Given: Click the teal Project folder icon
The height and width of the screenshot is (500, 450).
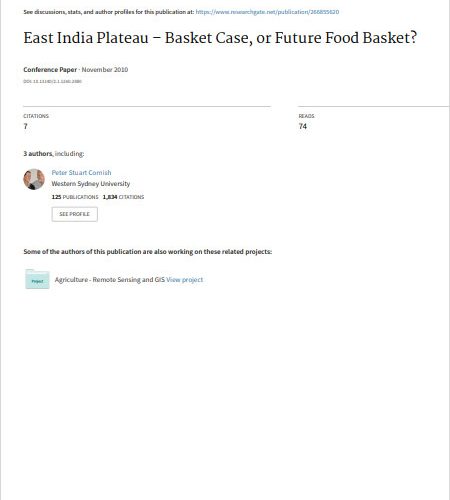Looking at the screenshot, I should (x=37, y=279).
